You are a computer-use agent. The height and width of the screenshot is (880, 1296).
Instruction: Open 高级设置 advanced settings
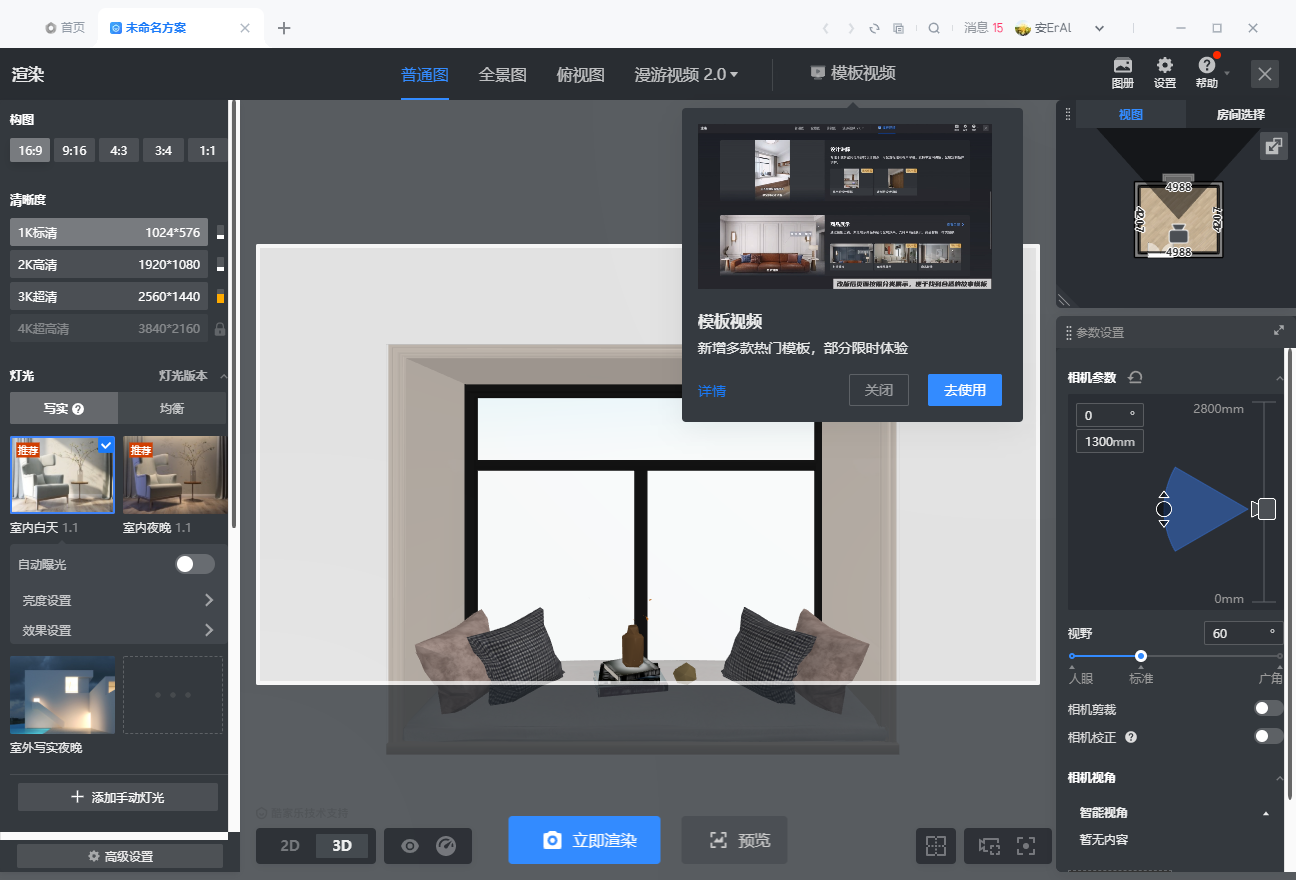click(120, 856)
